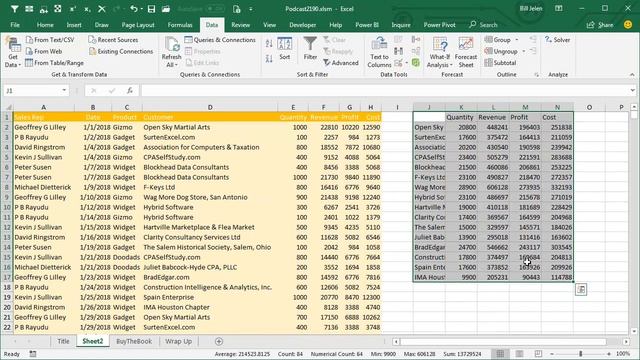Click Insert Function fx button
640x360 pixels.
tap(130, 90)
